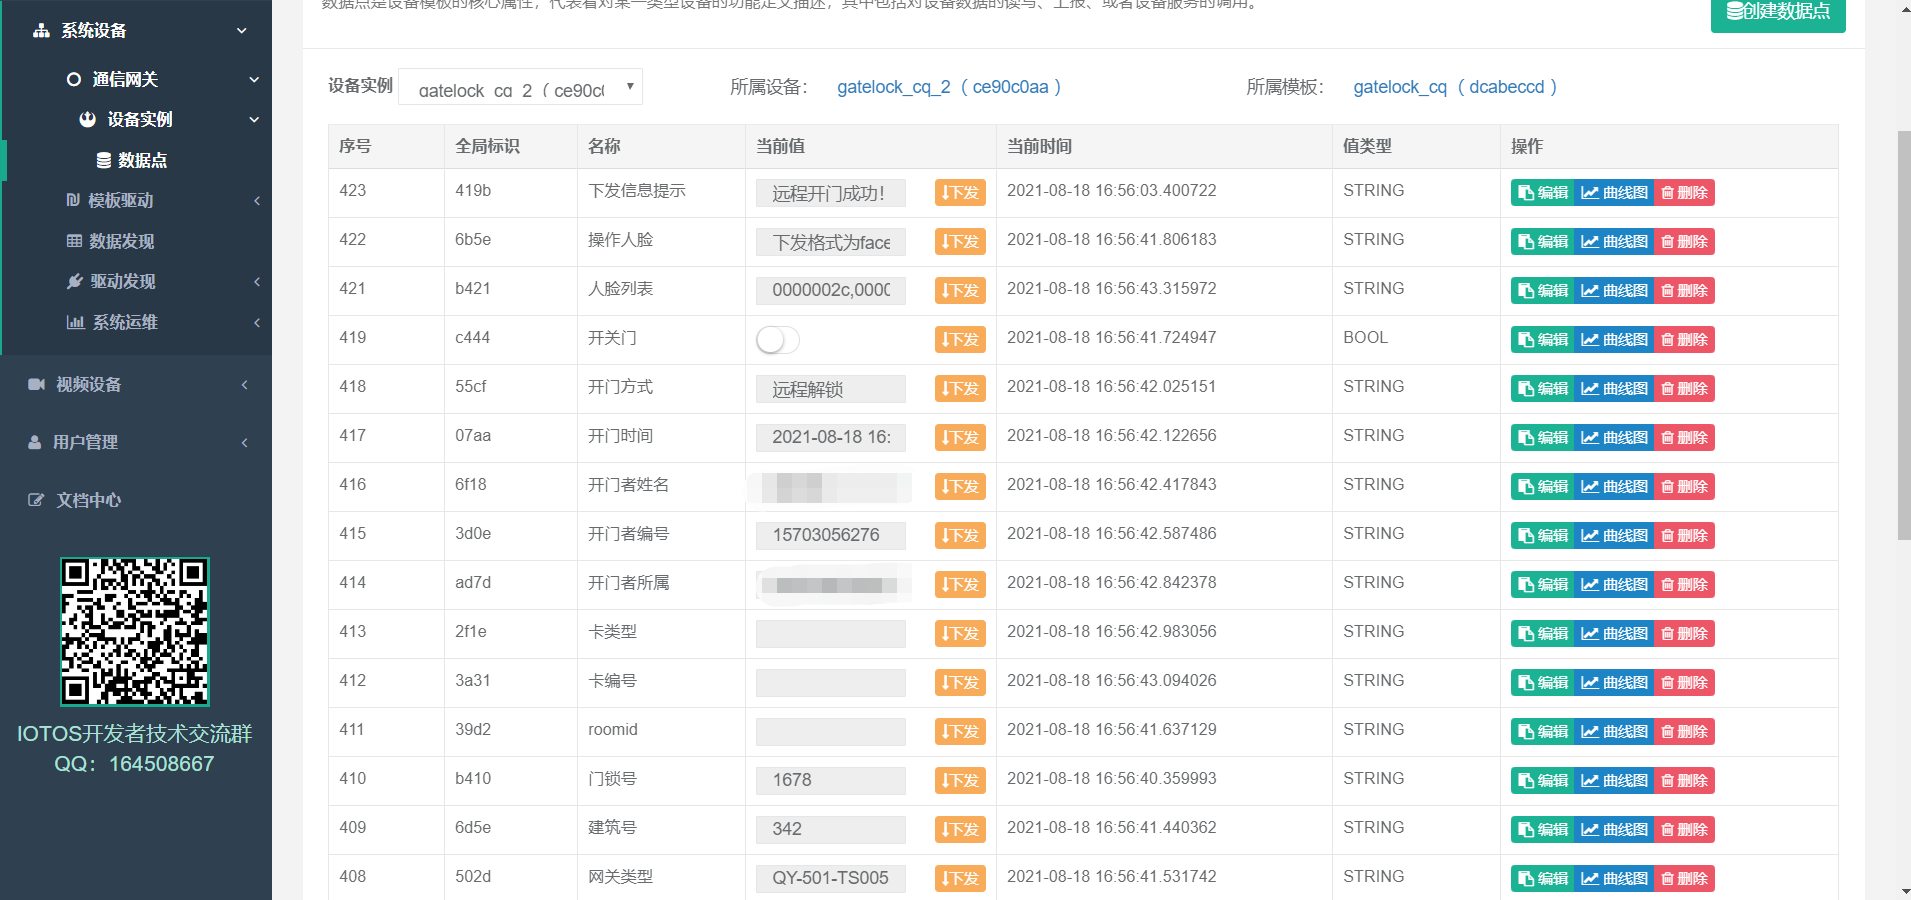
Task: Collapse the 系统设备 menu chevron
Action: (x=241, y=31)
